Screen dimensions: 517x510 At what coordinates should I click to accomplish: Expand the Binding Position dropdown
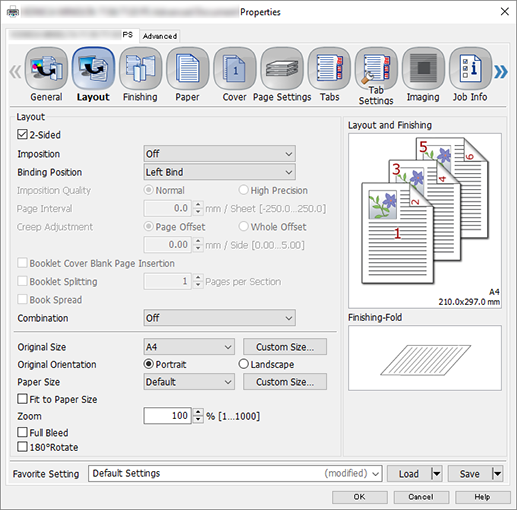(x=219, y=172)
